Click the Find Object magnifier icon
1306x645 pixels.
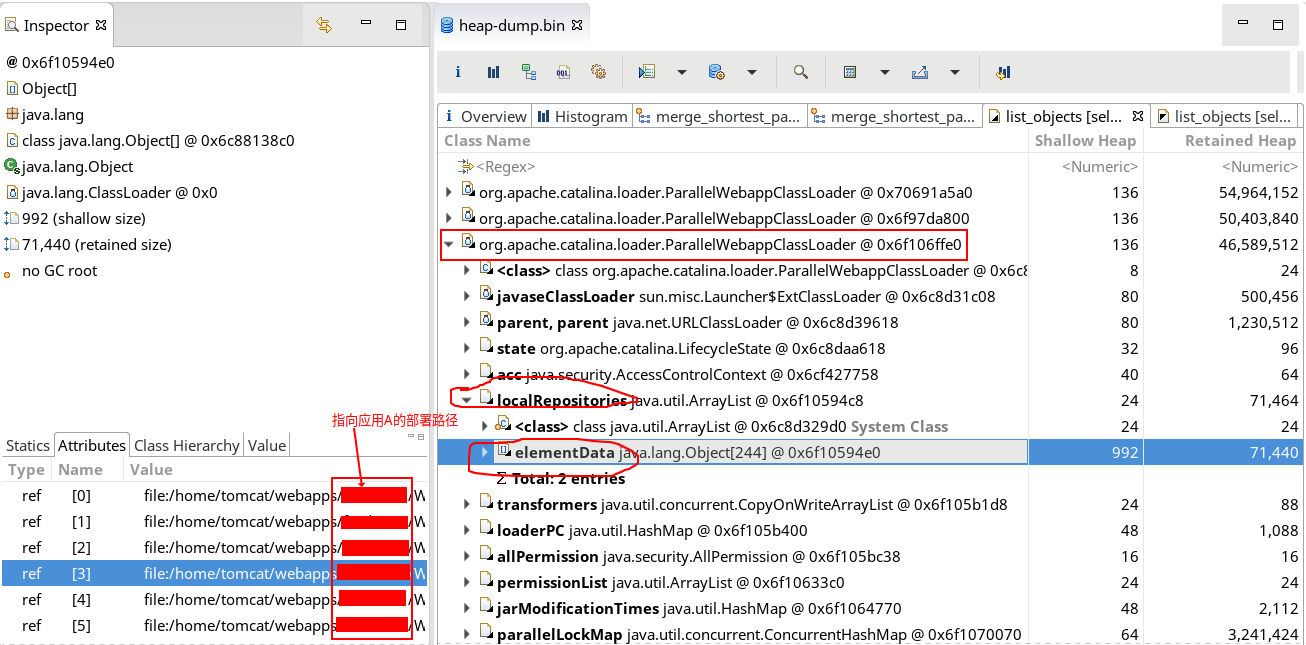[800, 72]
